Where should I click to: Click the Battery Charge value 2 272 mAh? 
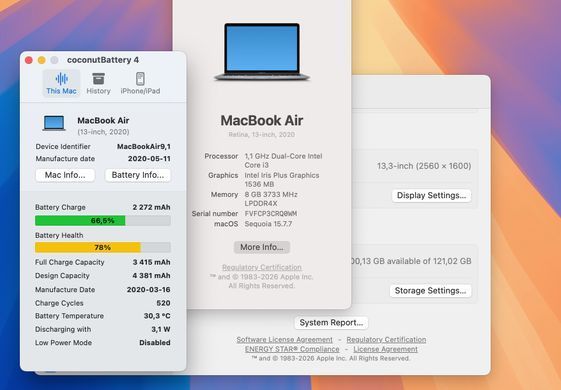[x=151, y=208]
